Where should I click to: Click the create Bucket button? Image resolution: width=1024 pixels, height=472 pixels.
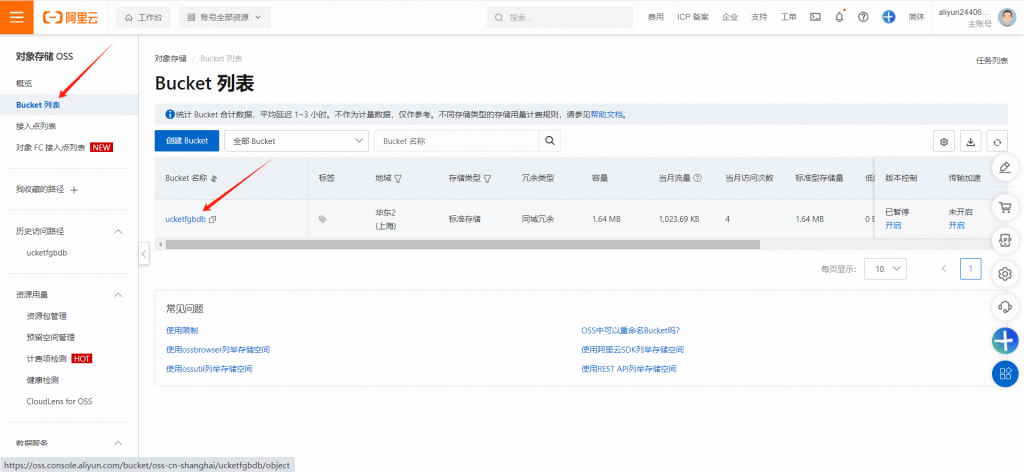click(x=187, y=141)
